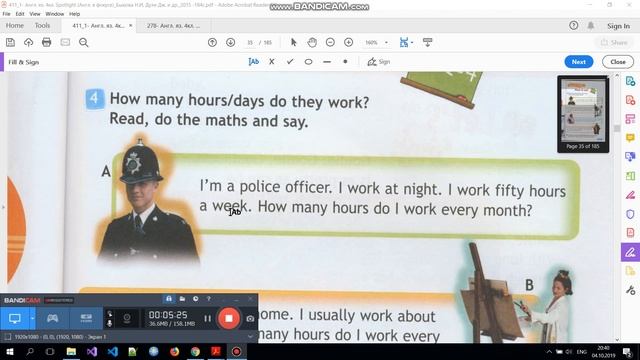Open the Help question mark icon

click(573, 25)
